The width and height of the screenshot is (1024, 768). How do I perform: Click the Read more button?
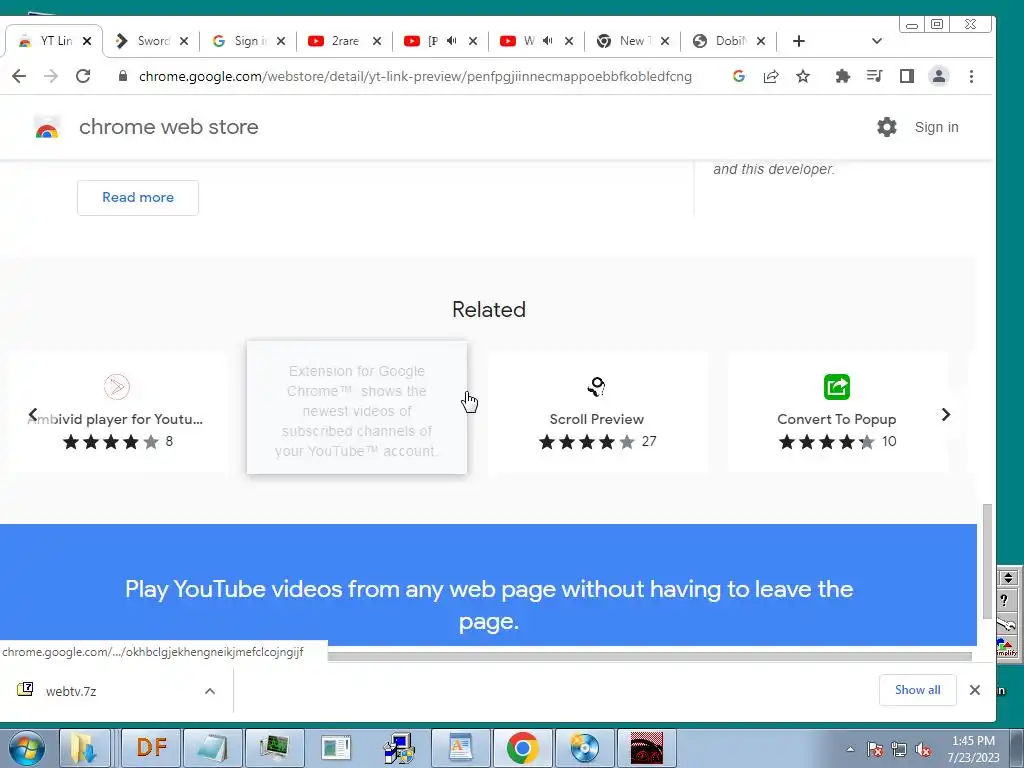[x=138, y=197]
